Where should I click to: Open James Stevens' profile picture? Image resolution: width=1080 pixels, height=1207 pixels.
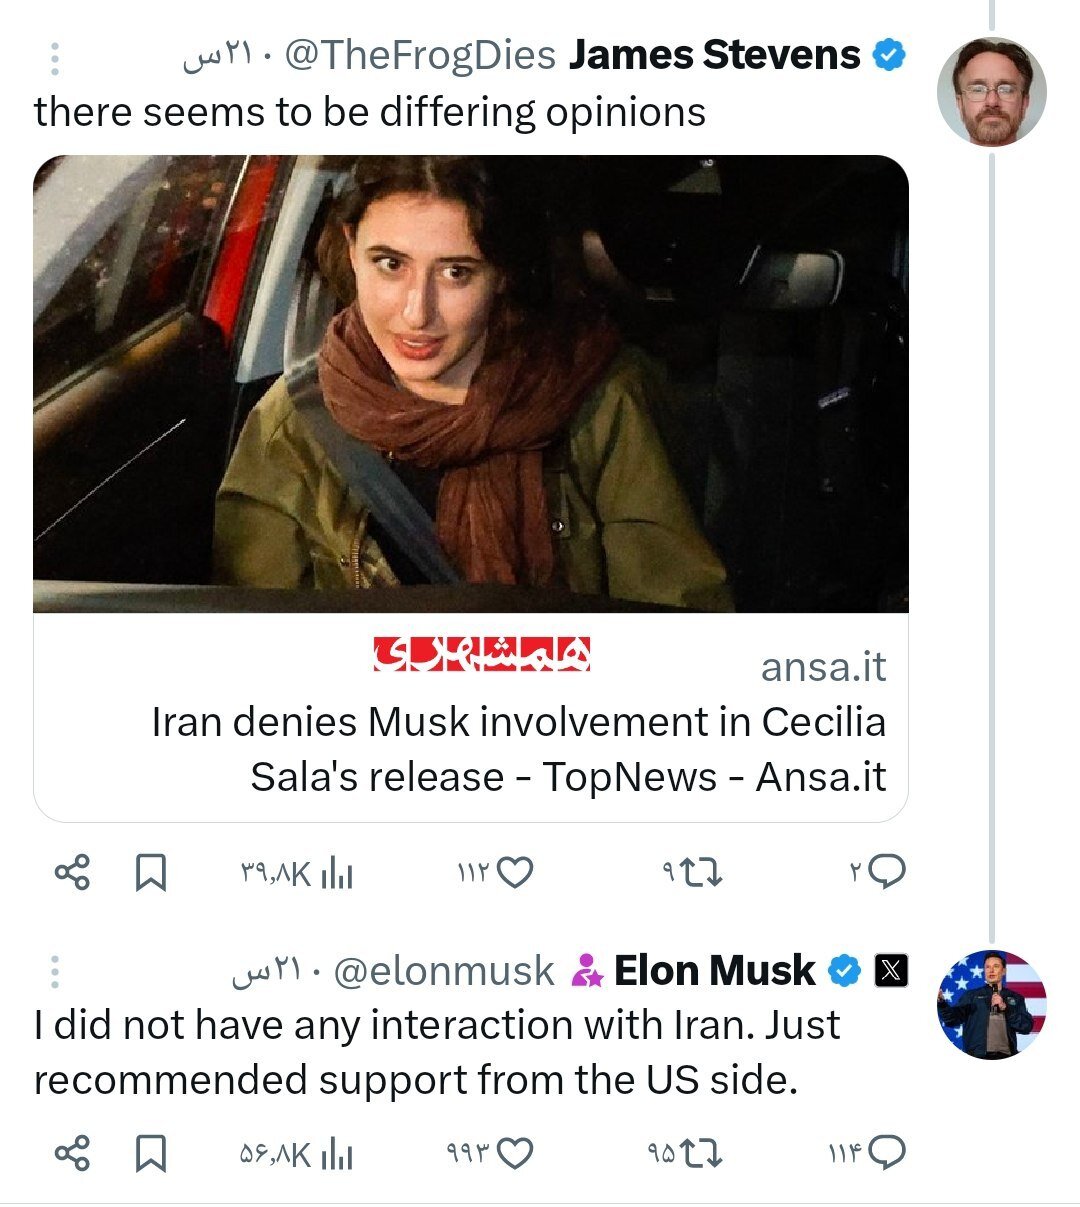pos(991,92)
